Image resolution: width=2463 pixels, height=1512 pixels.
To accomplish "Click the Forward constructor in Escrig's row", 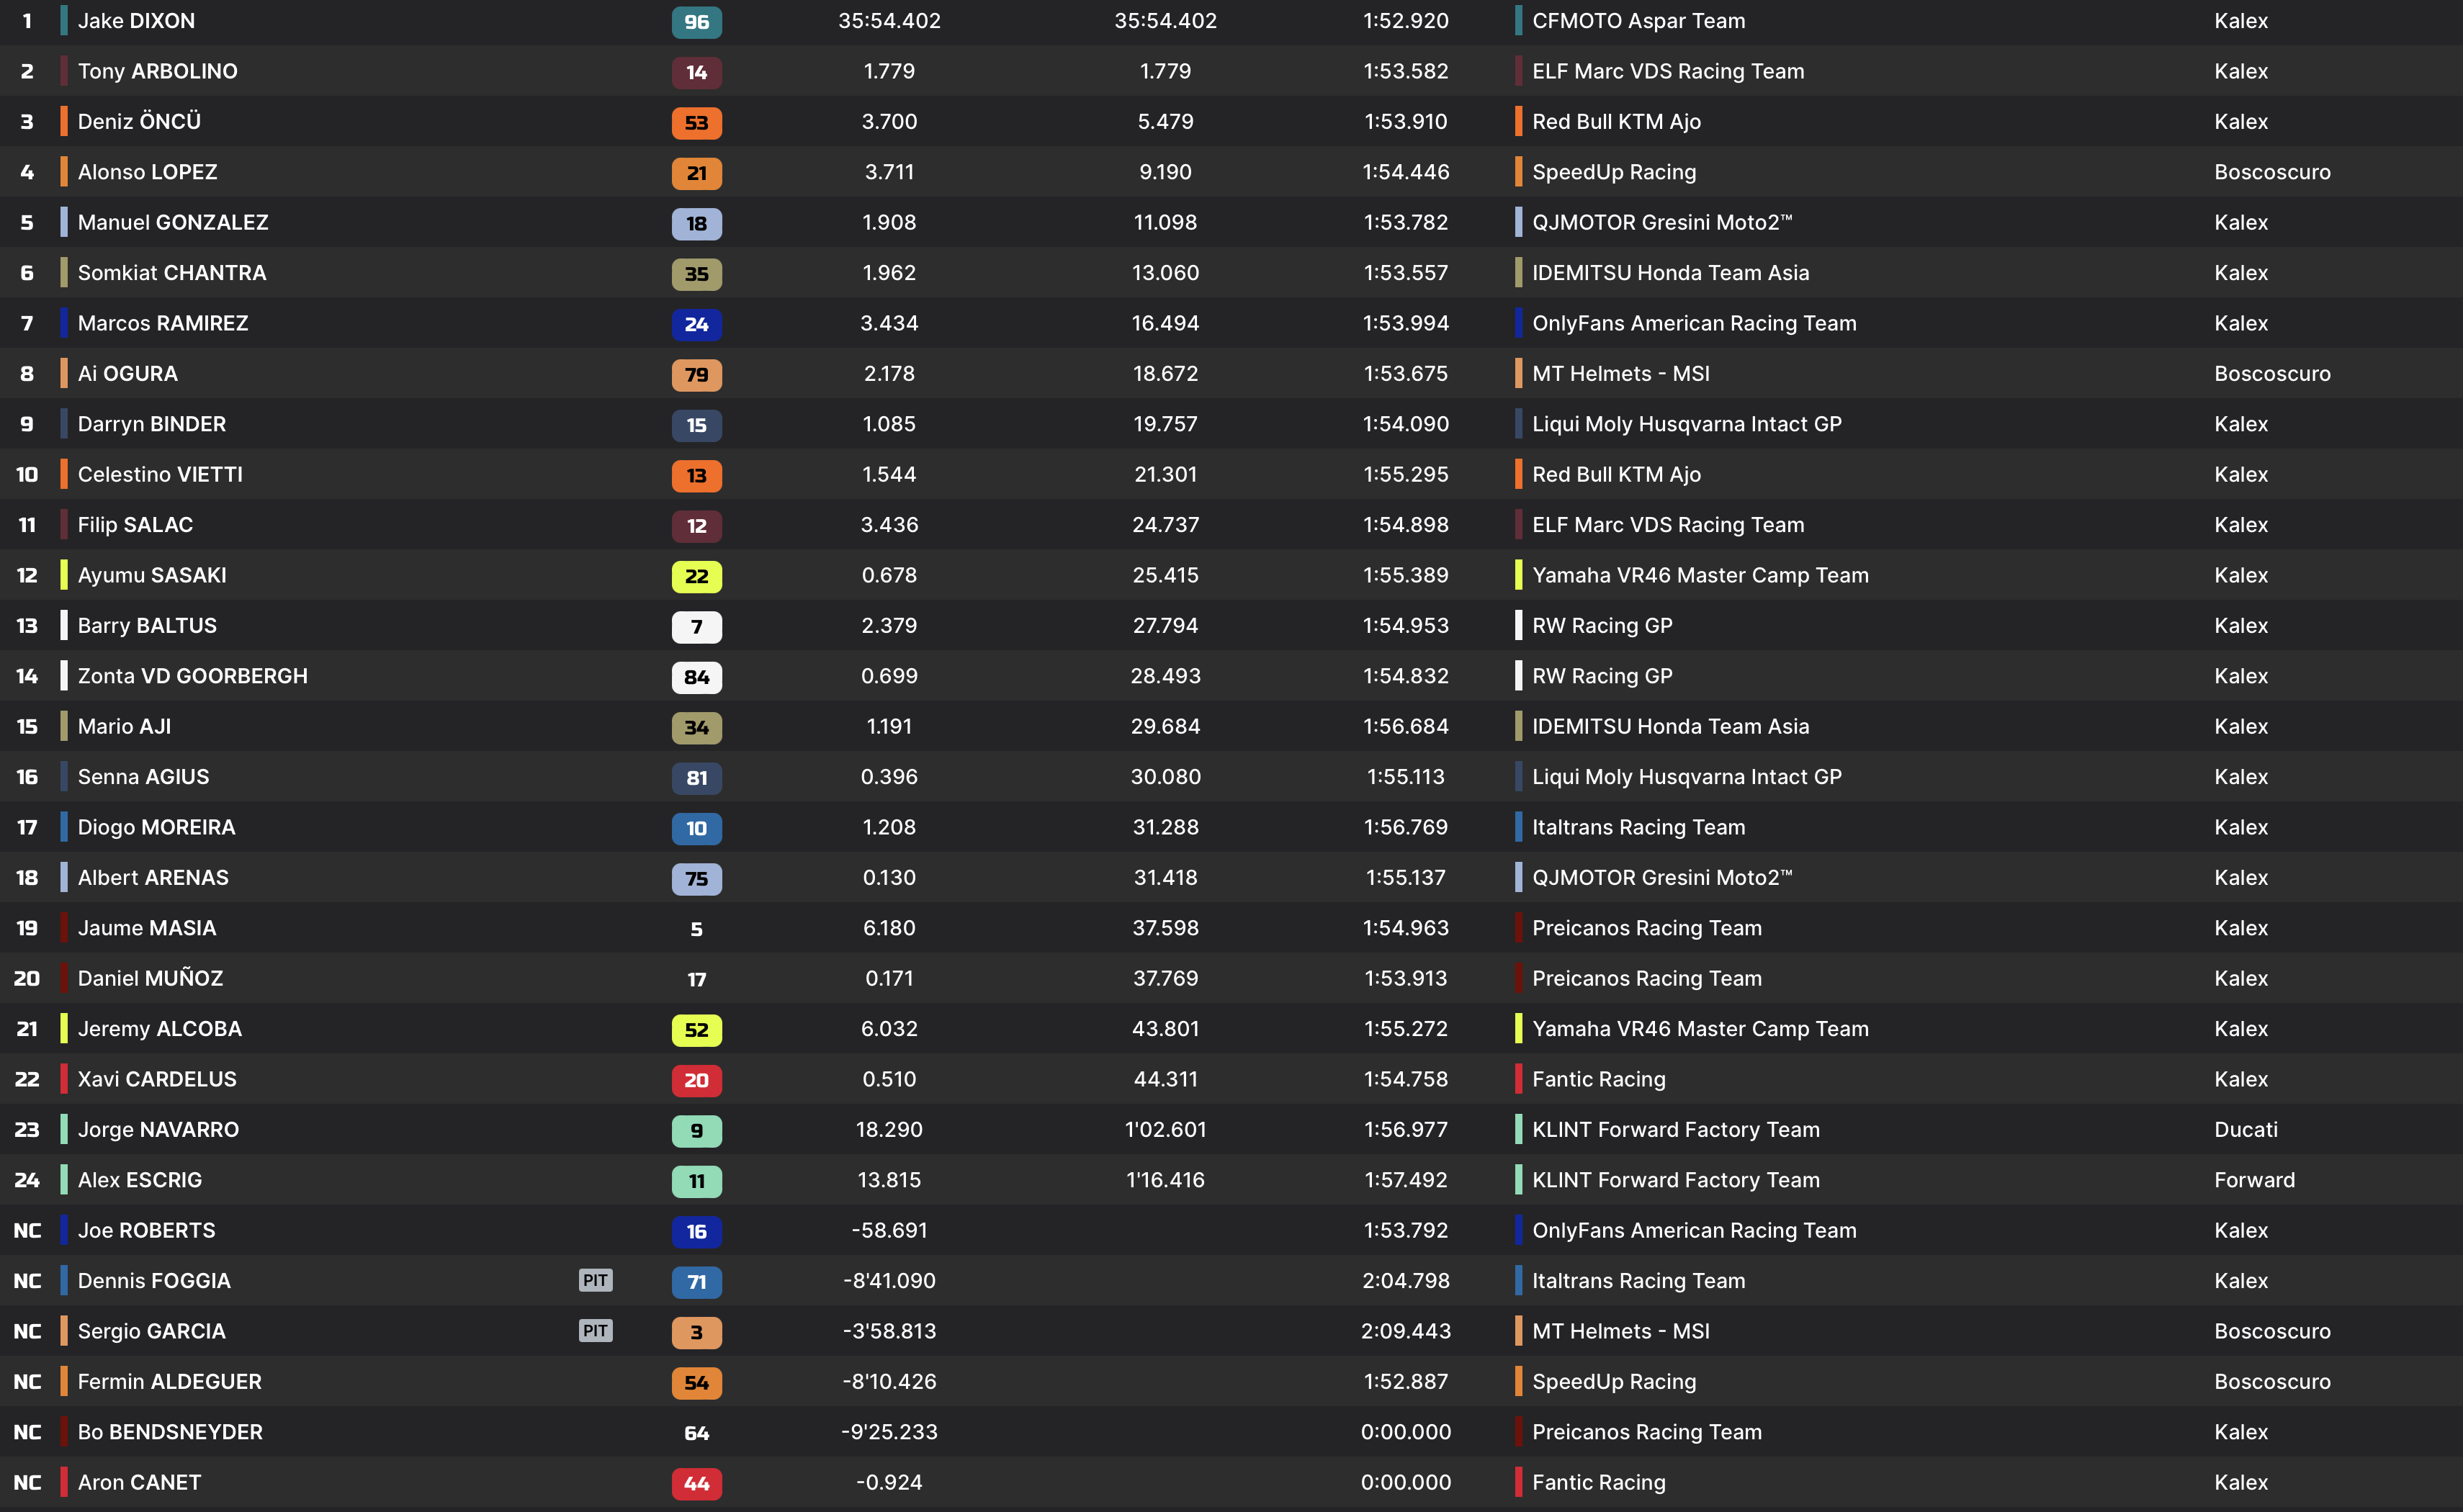I will tap(2254, 1180).
